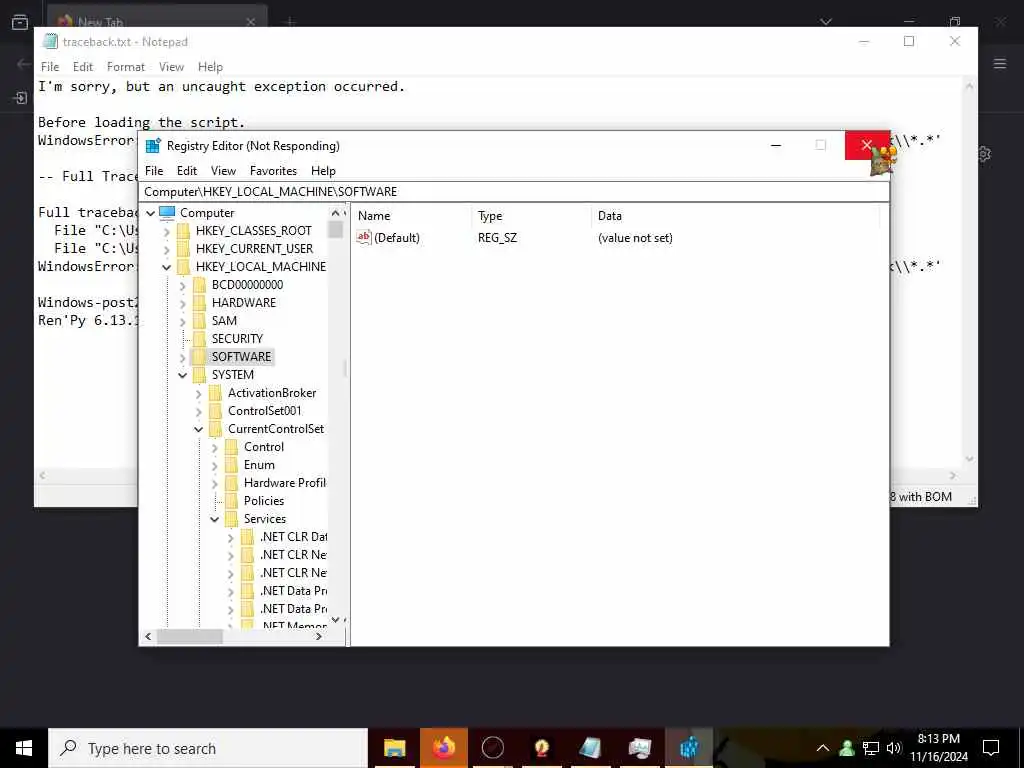This screenshot has height=768, width=1024.
Task: Collapse the Computer root node
Action: (150, 213)
